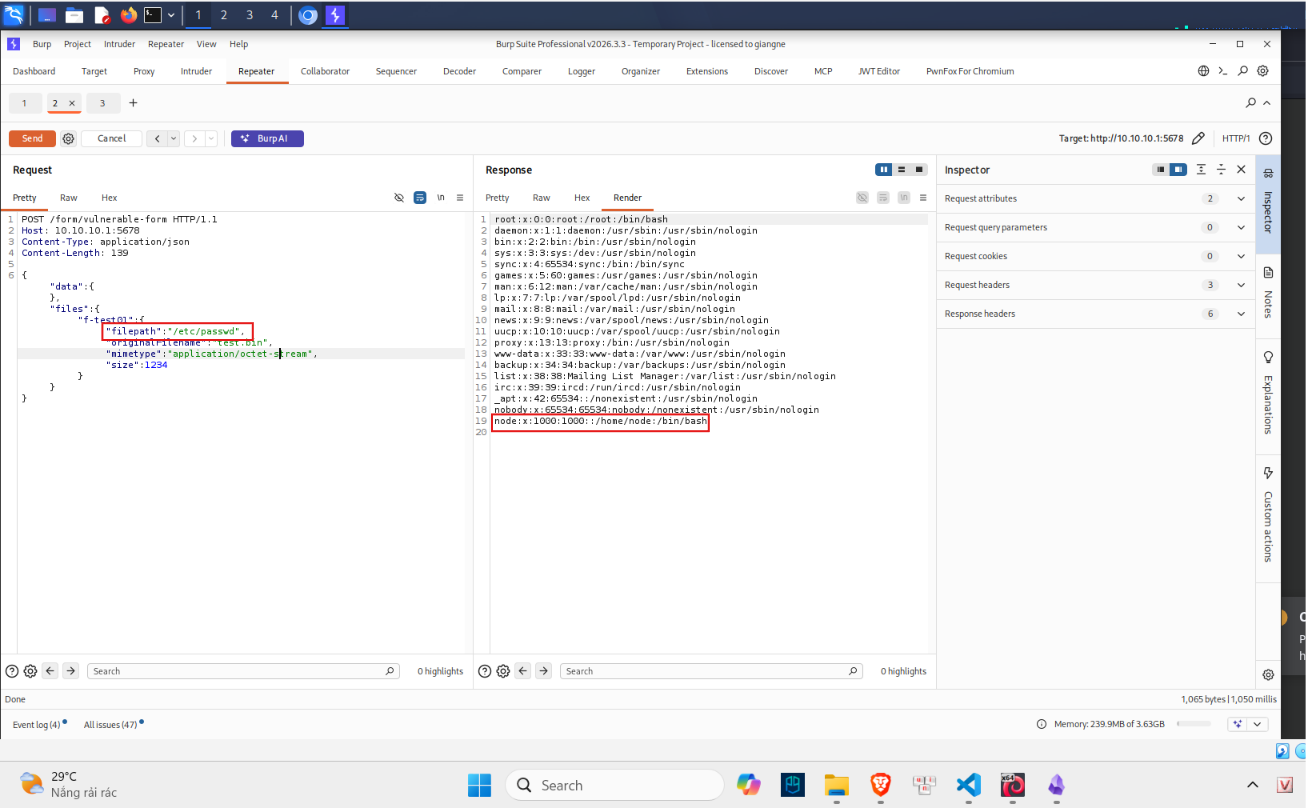The height and width of the screenshot is (809, 1306).
Task: Close Repeater tab 2
Action: tap(72, 104)
